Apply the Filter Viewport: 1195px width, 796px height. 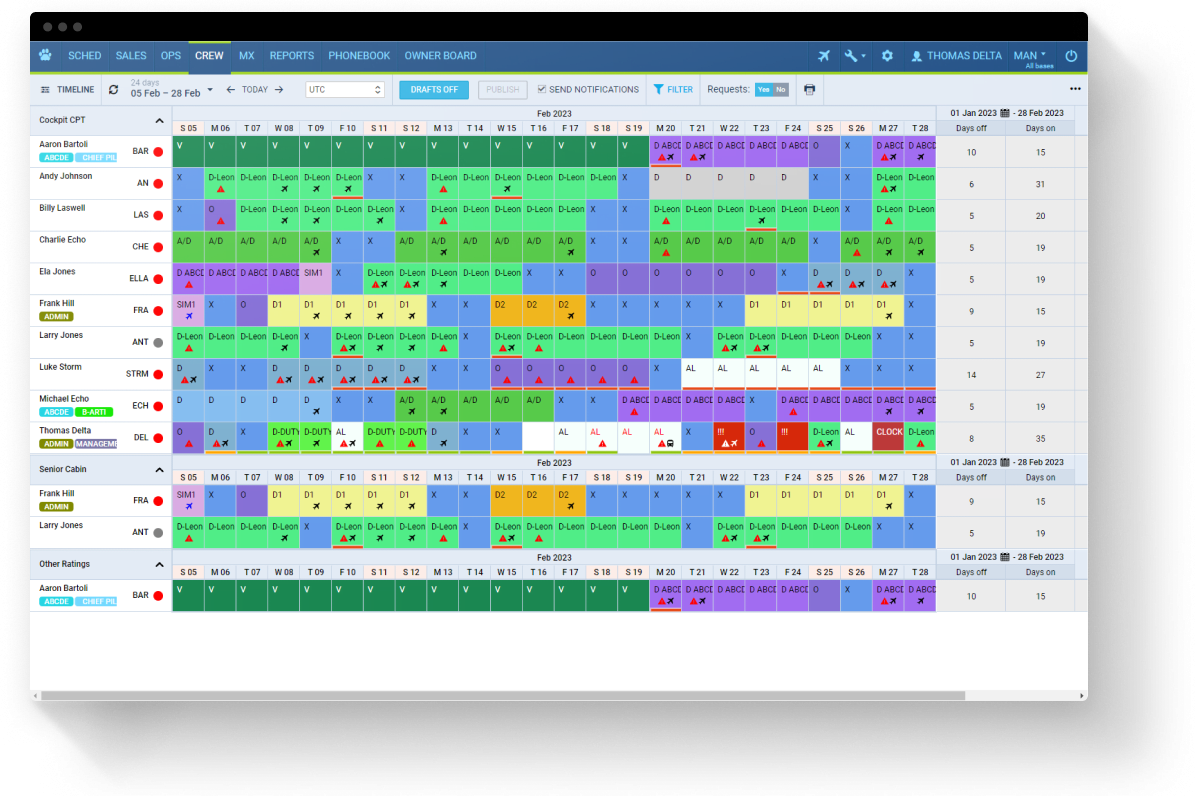[673, 89]
